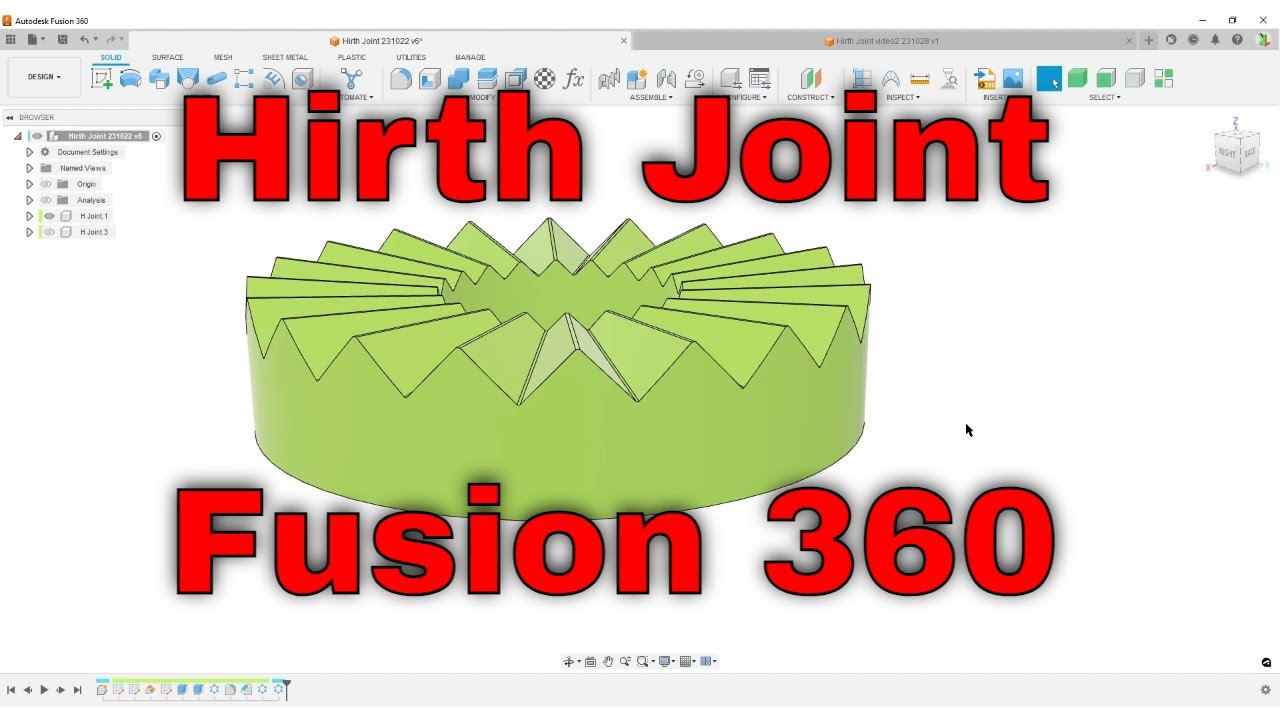Toggle visibility eye of root Hirth Joint component
The image size is (1280, 720).
coord(37,136)
